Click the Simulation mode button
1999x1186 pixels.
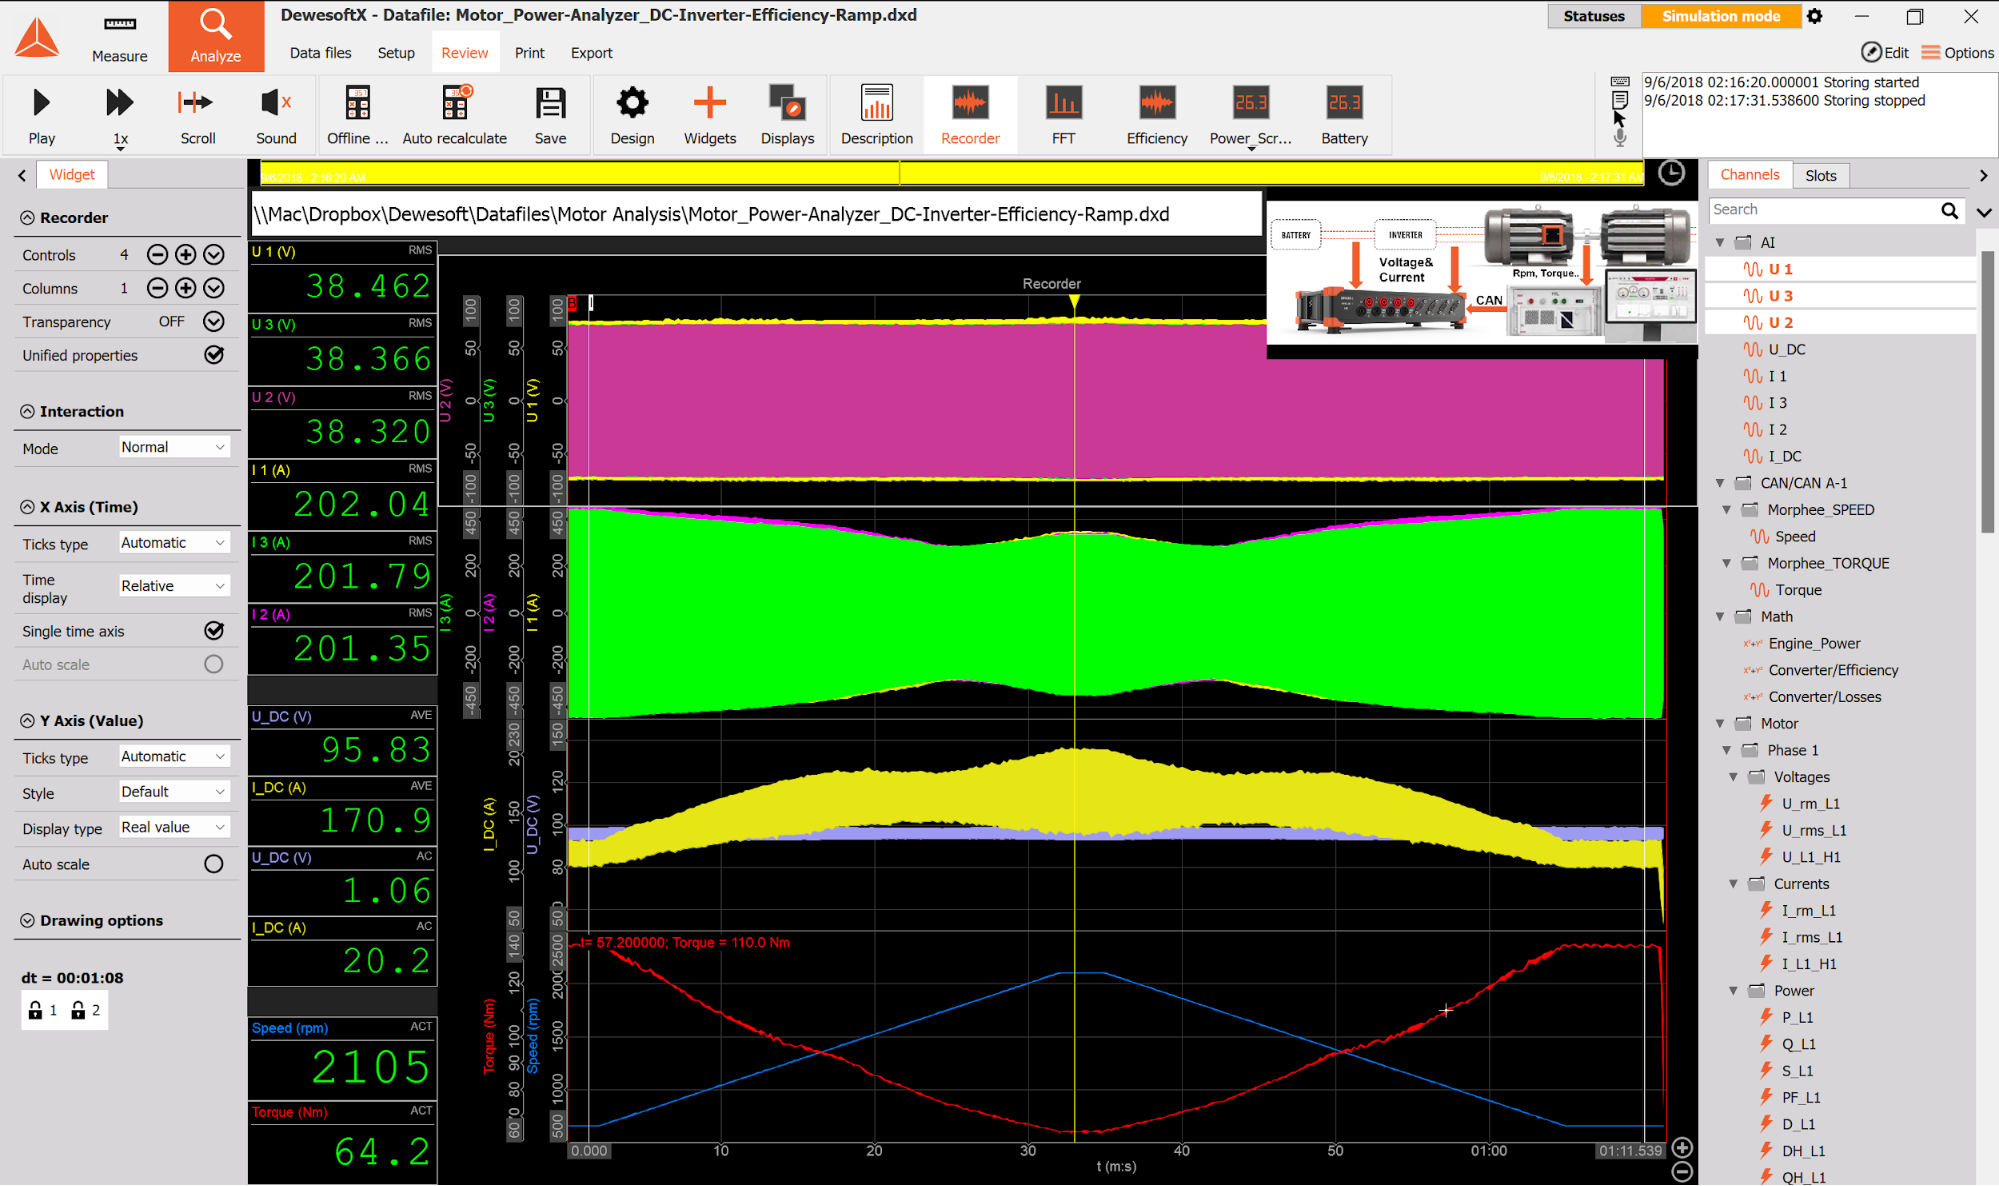pos(1721,16)
